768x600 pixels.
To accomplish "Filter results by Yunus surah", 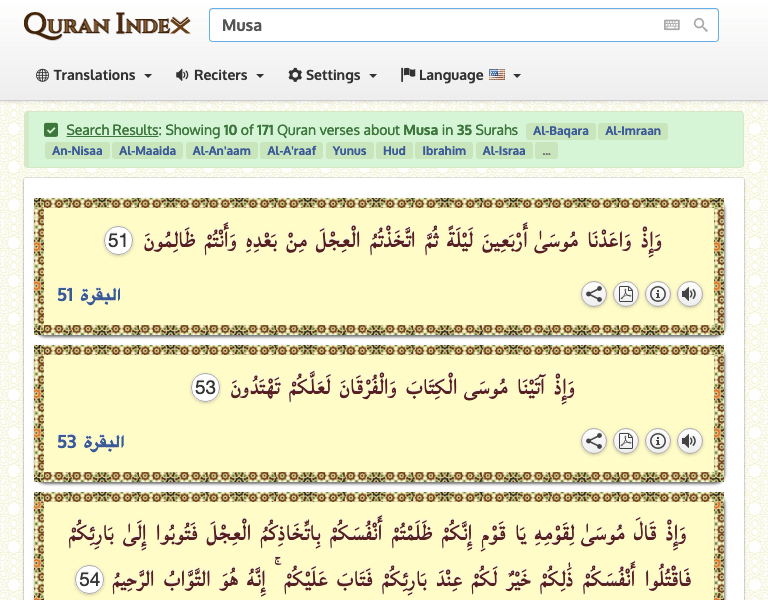I will click(349, 151).
